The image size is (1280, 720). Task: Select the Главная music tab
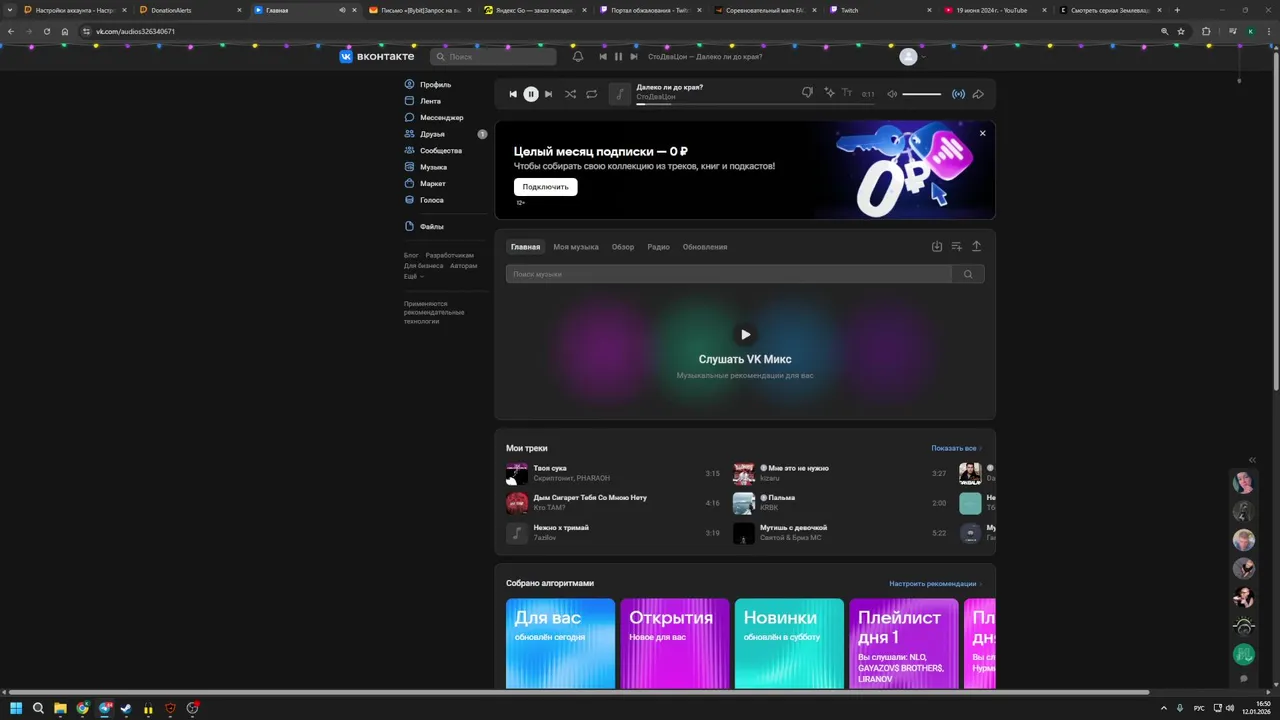(x=525, y=247)
